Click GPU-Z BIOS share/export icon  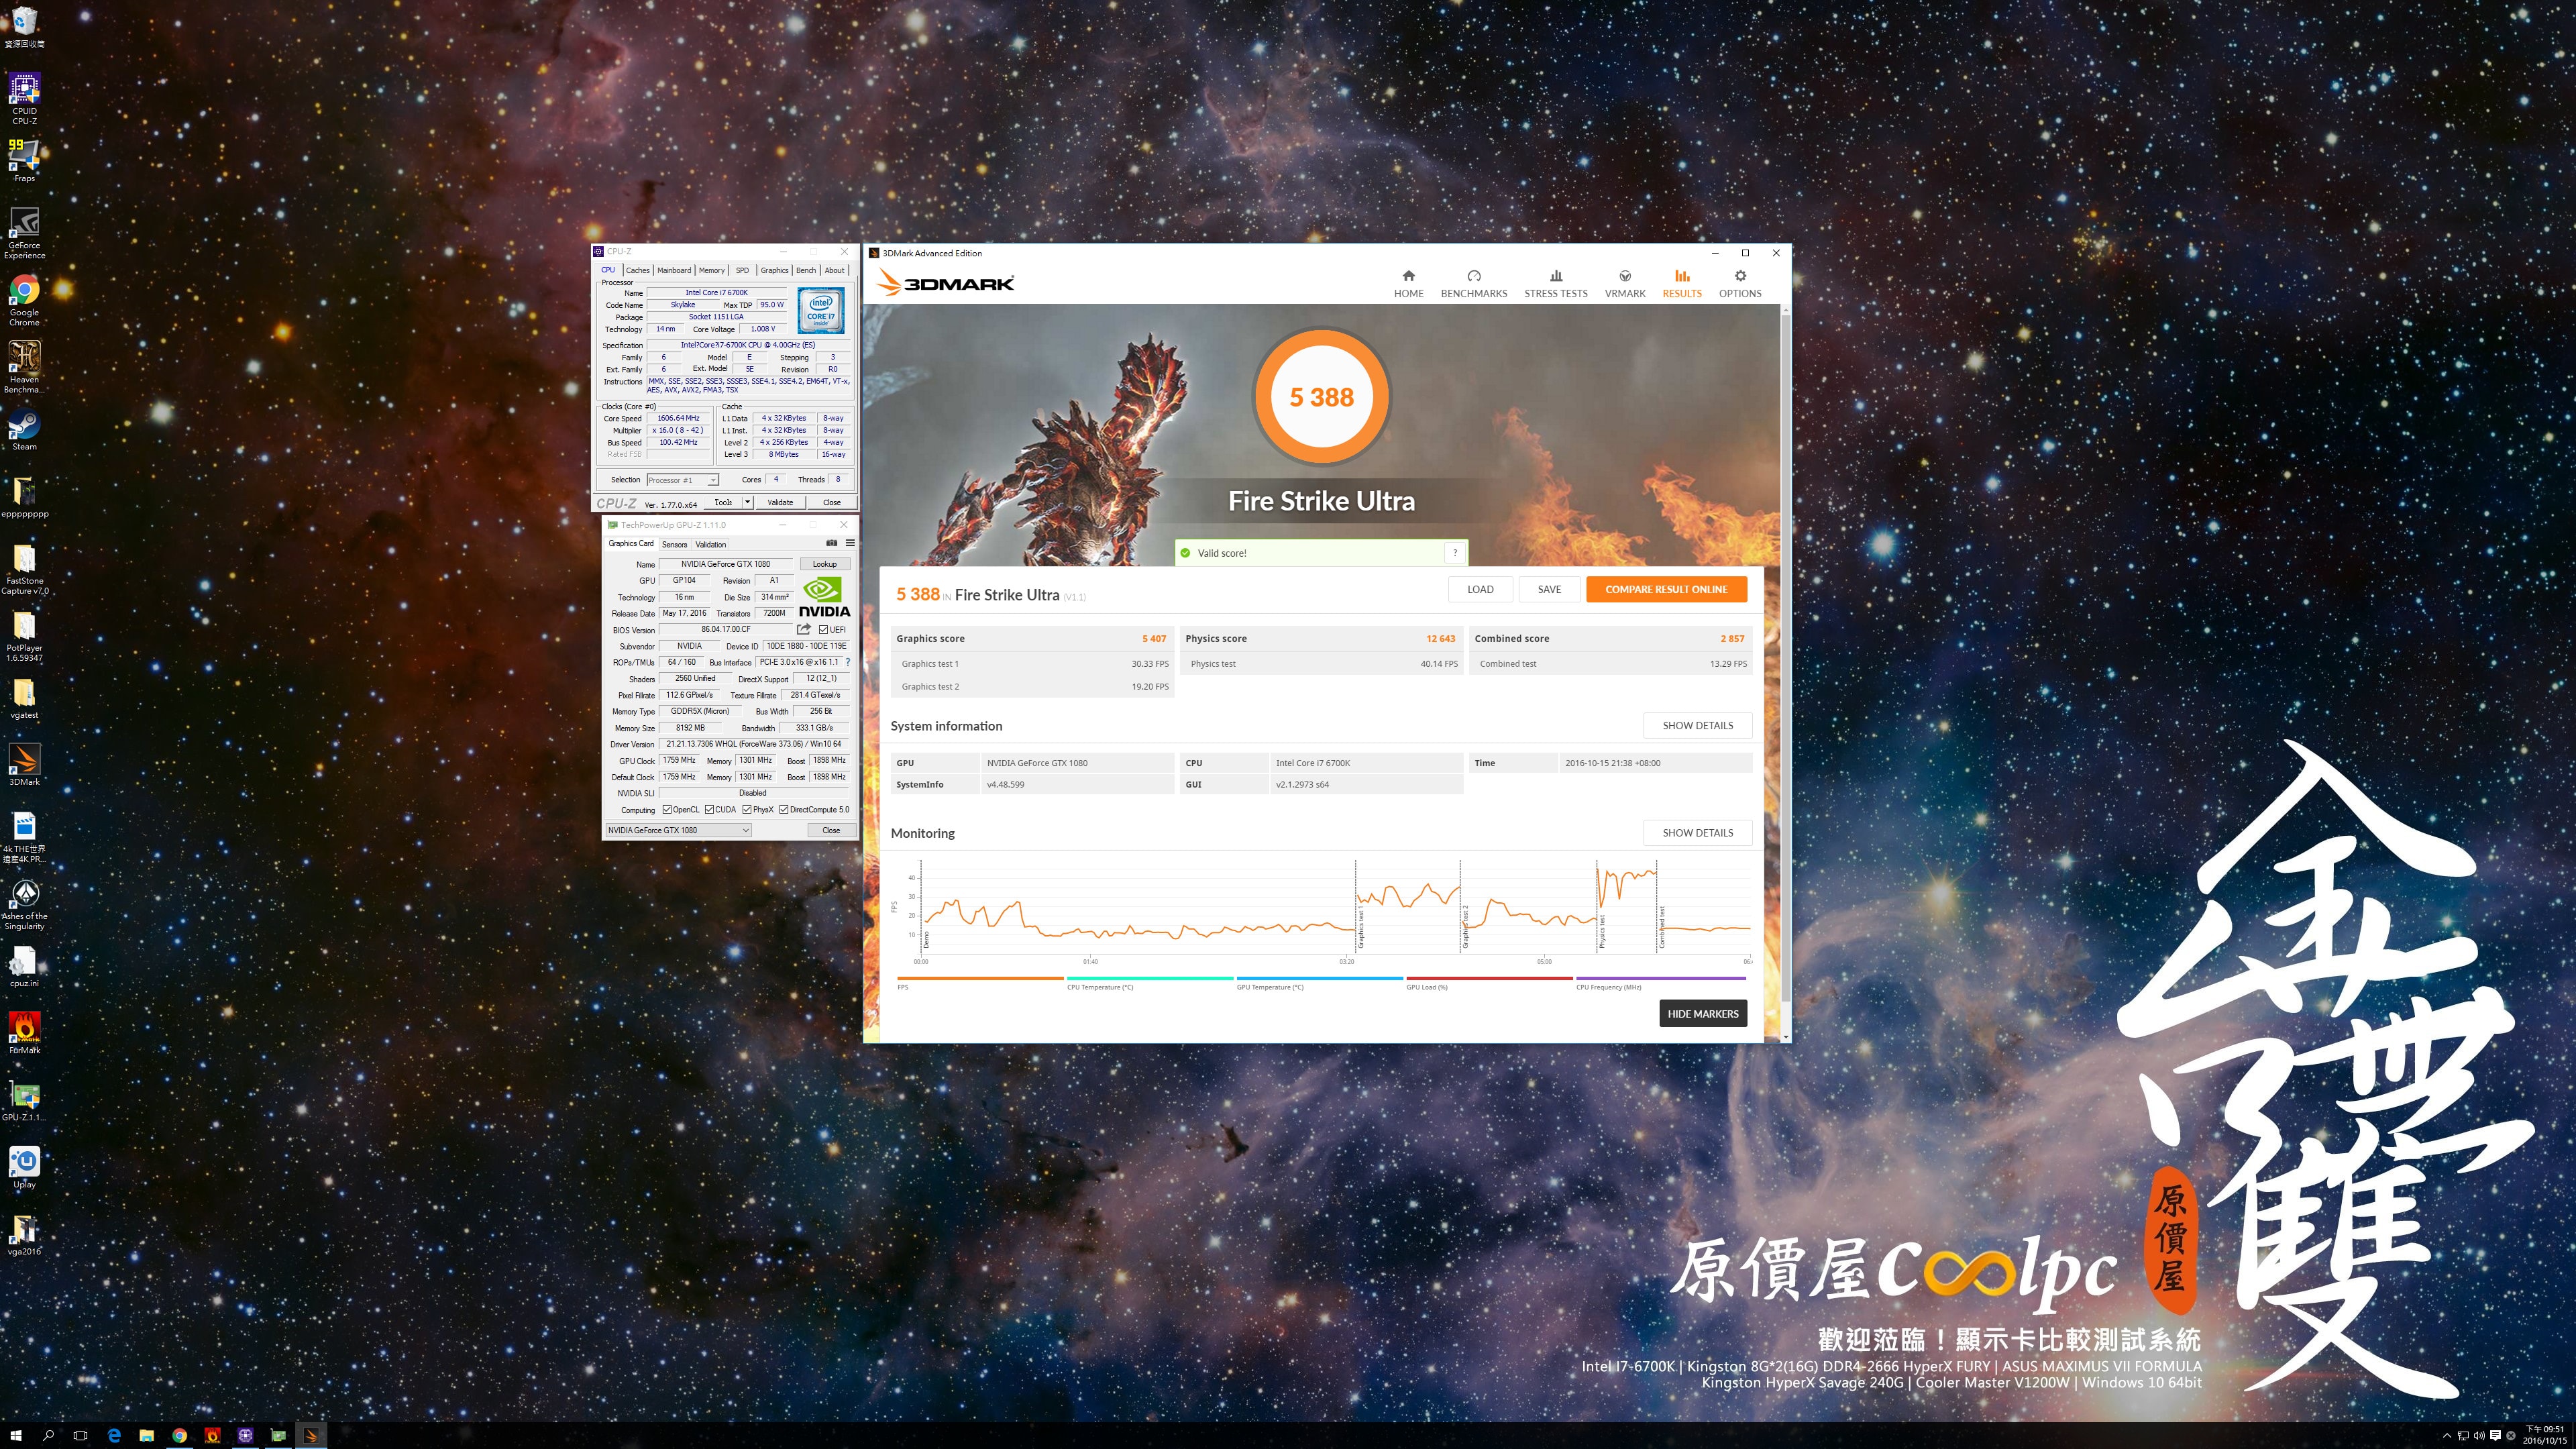(x=804, y=629)
